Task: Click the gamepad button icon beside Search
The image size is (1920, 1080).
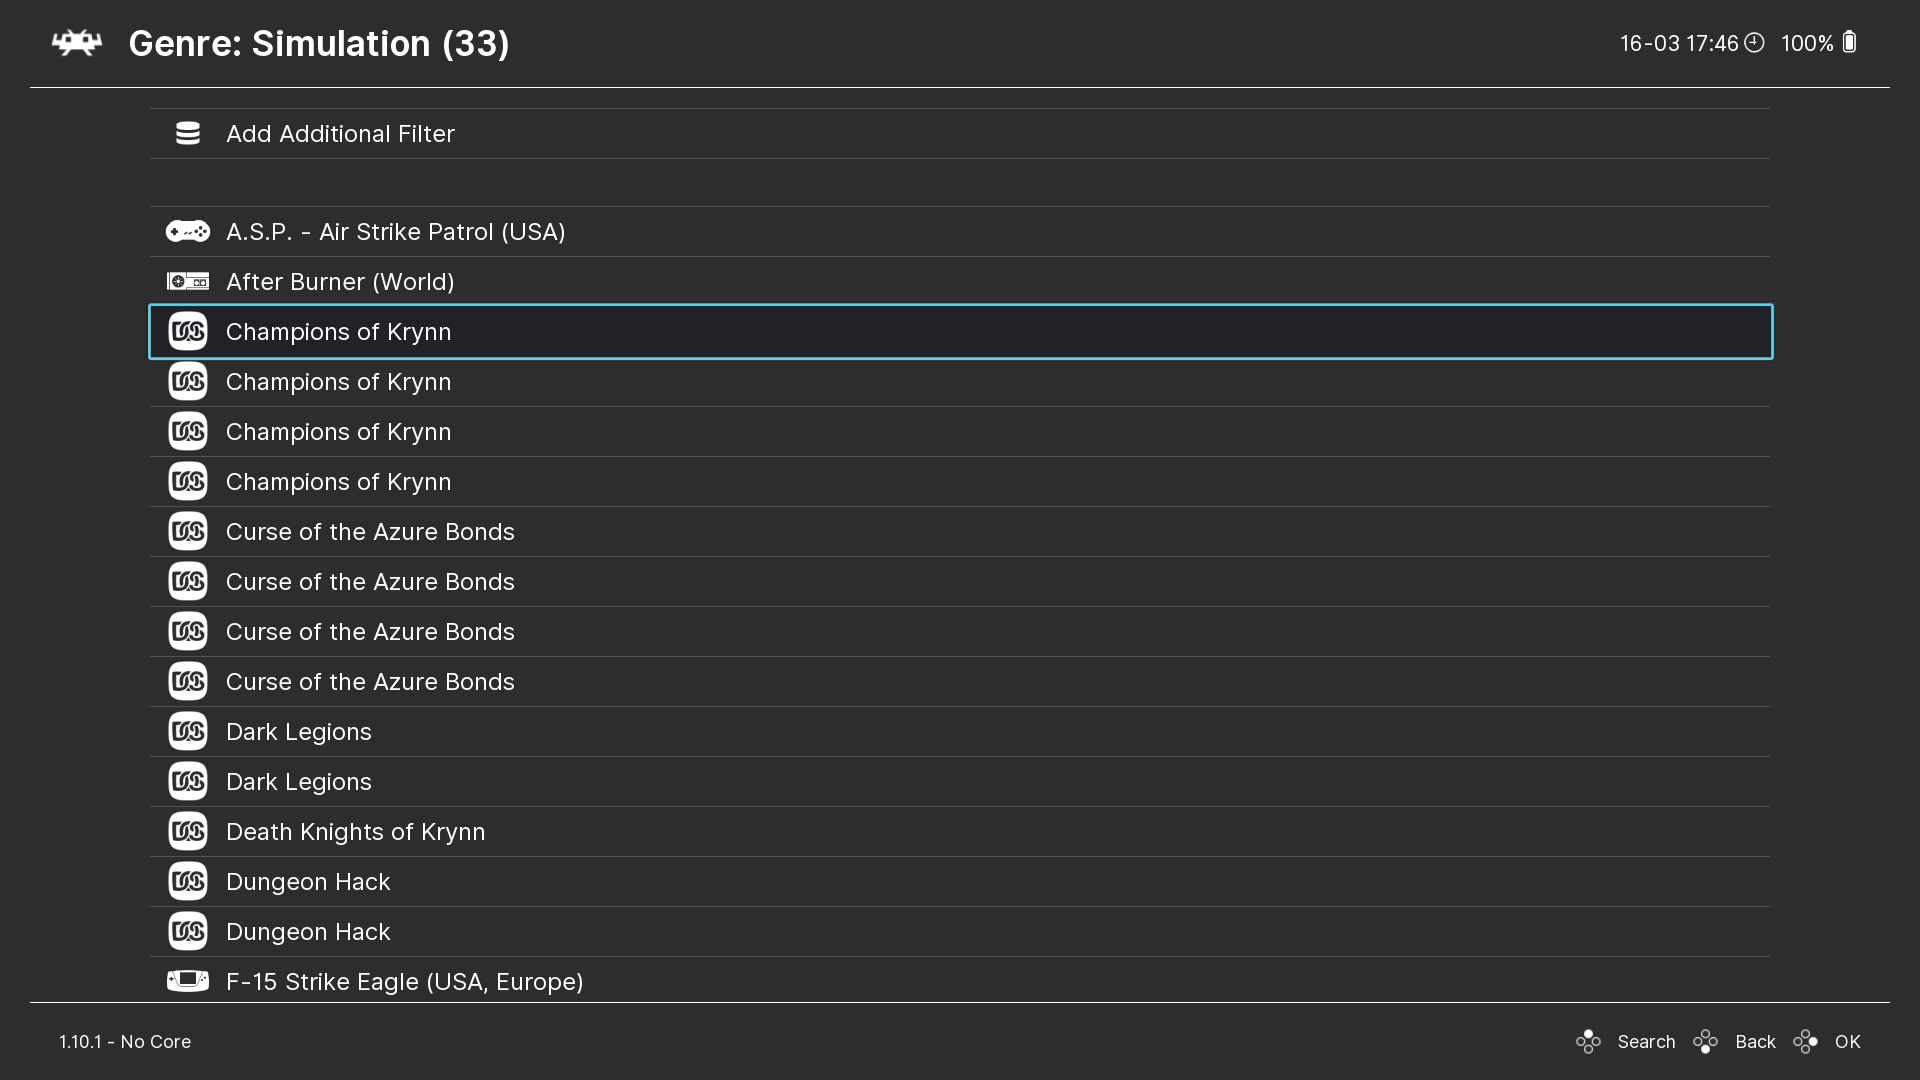Action: point(1588,1042)
